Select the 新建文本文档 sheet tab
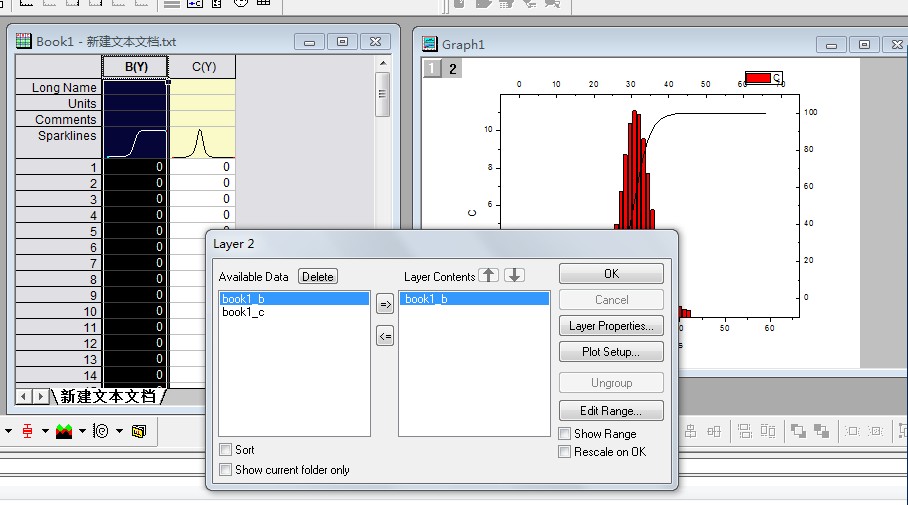This screenshot has width=908, height=505. 108,396
